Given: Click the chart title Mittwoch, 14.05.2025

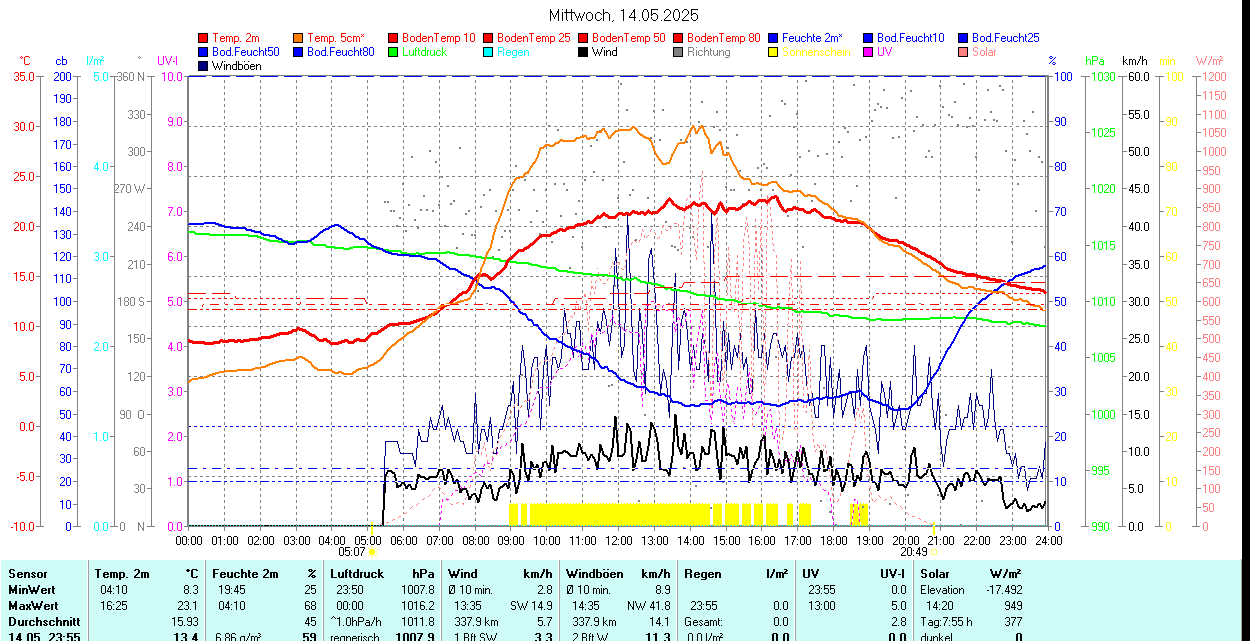Looking at the screenshot, I should [624, 15].
